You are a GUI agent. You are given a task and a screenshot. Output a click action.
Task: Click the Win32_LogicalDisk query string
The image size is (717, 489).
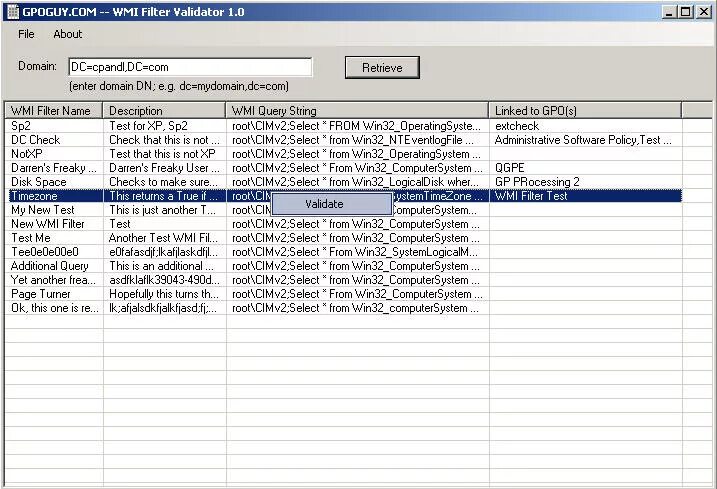click(x=355, y=182)
